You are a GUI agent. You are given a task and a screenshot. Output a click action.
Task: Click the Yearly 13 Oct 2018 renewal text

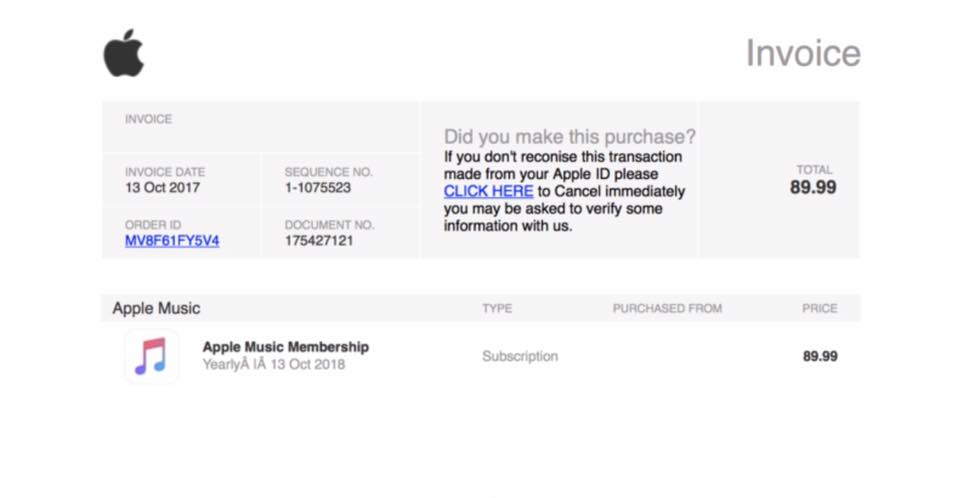tap(273, 365)
